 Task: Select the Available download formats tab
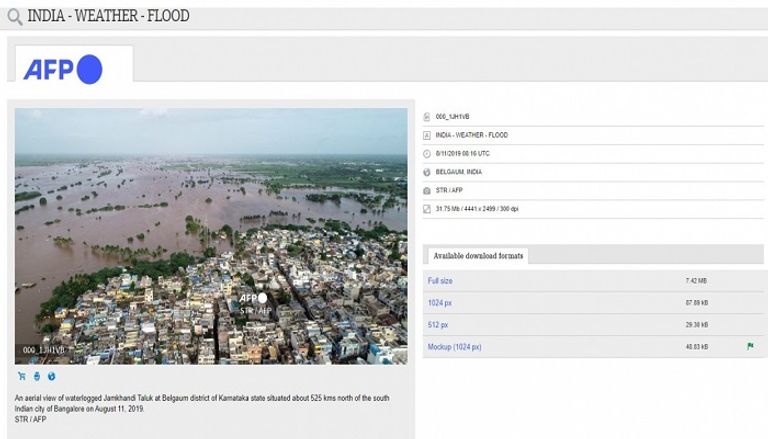pos(478,256)
